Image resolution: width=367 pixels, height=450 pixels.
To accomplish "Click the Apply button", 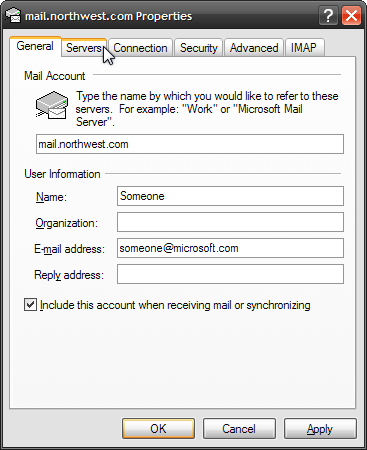I will click(x=320, y=429).
